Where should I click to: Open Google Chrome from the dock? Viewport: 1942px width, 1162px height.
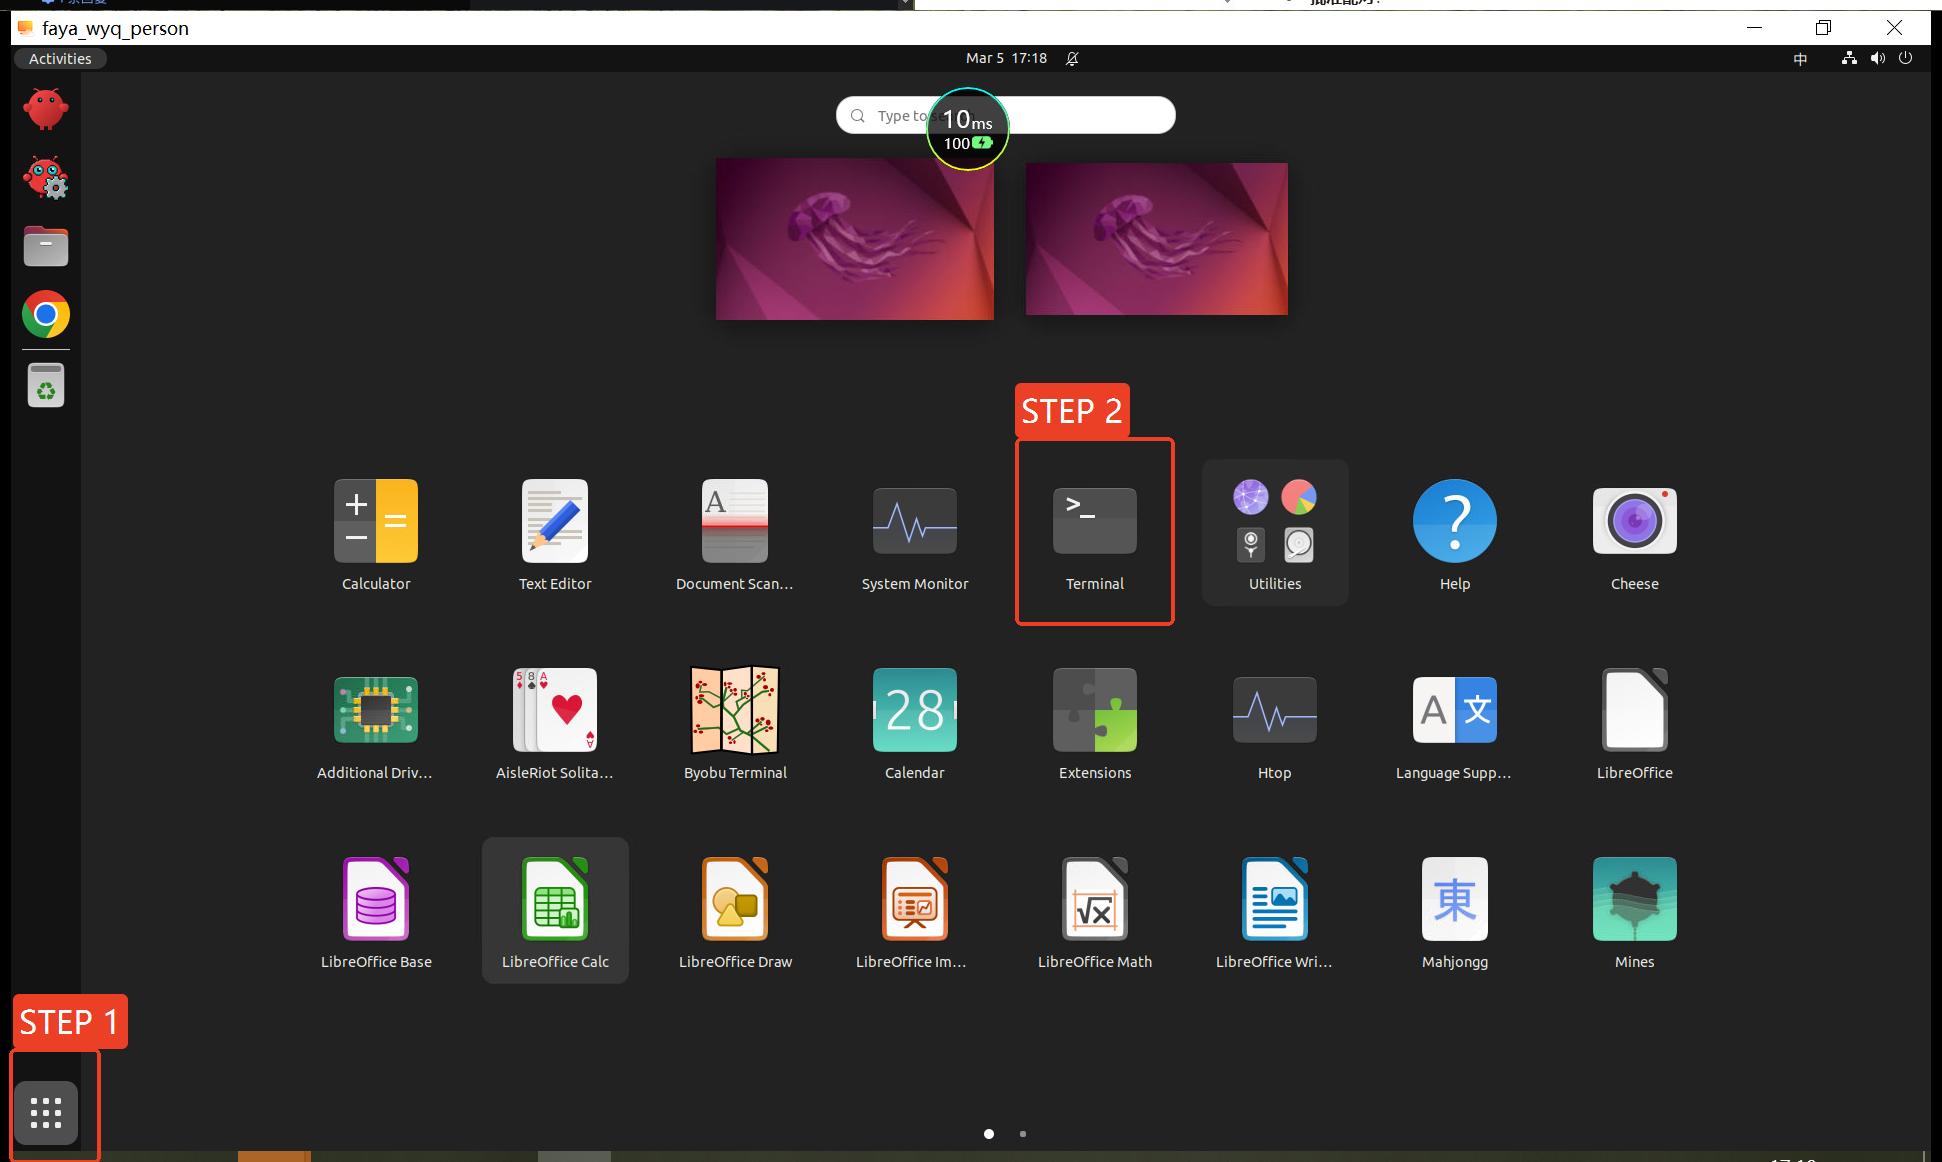[x=46, y=316]
